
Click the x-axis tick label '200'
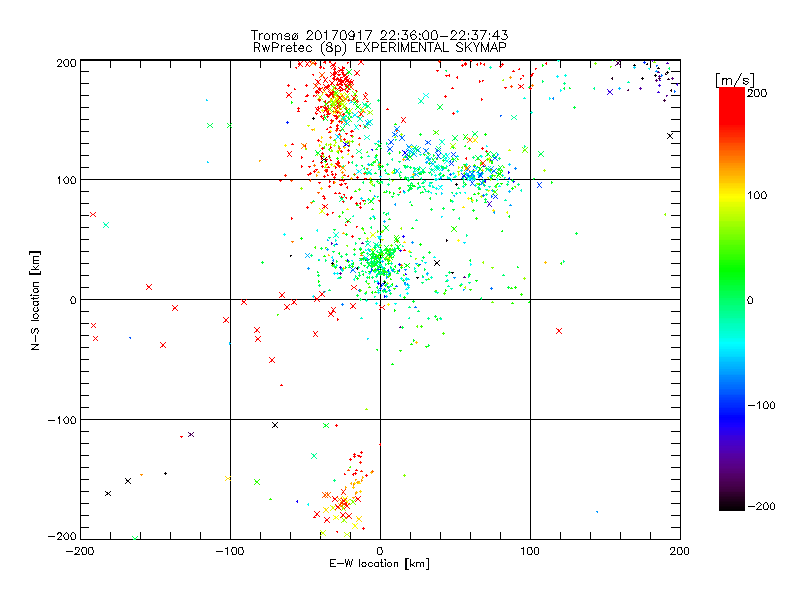pyautogui.click(x=680, y=551)
